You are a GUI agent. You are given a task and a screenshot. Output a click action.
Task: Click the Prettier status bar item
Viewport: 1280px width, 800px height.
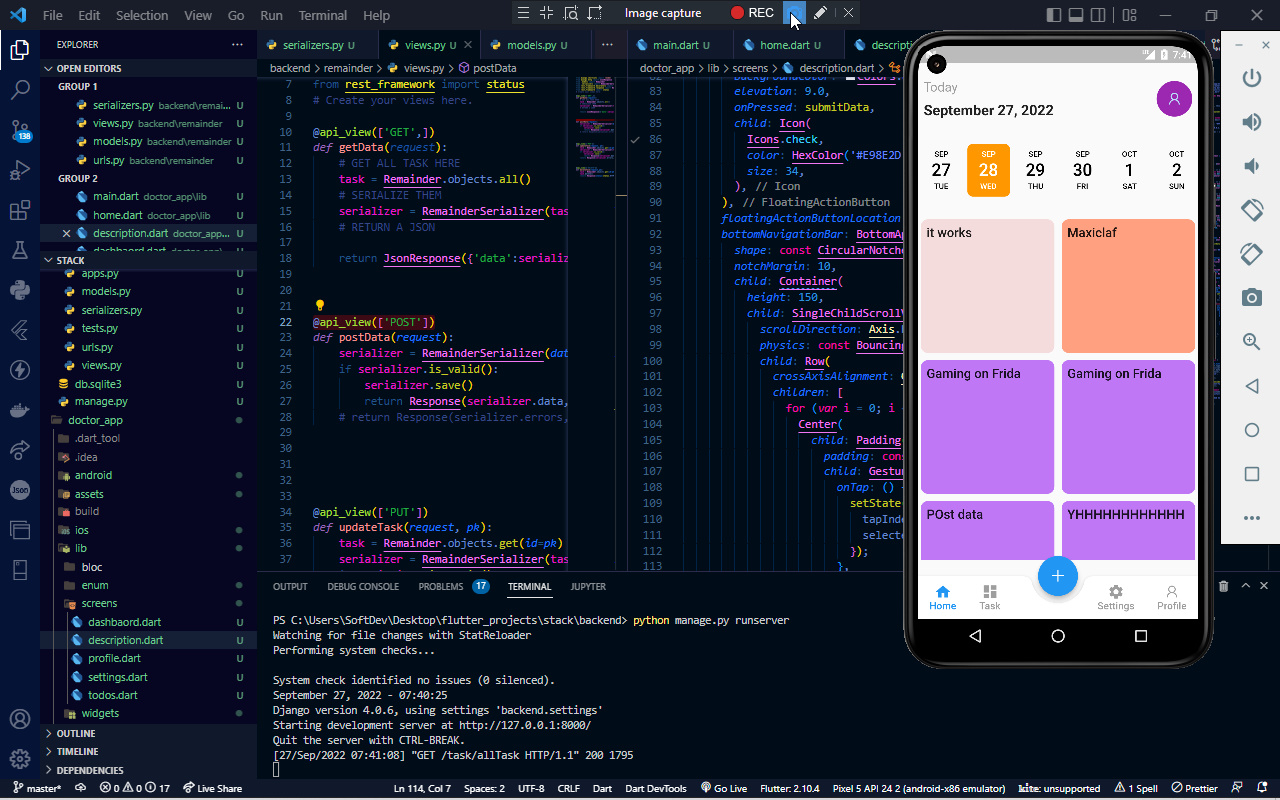coord(1195,788)
